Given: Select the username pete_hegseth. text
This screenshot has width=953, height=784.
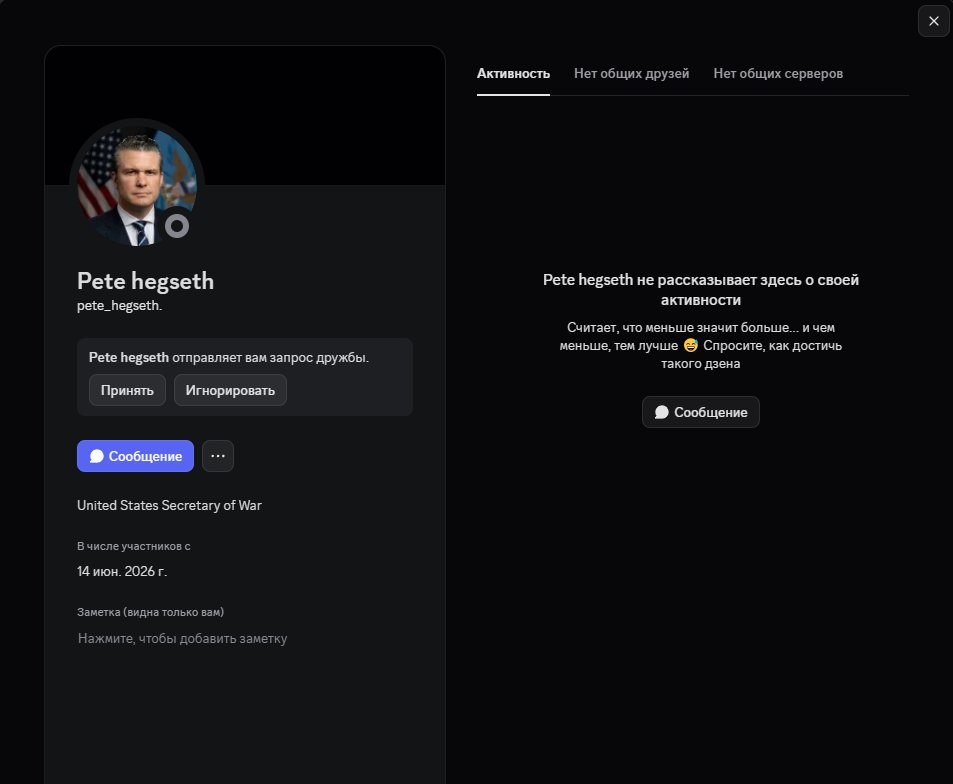Looking at the screenshot, I should click(119, 306).
